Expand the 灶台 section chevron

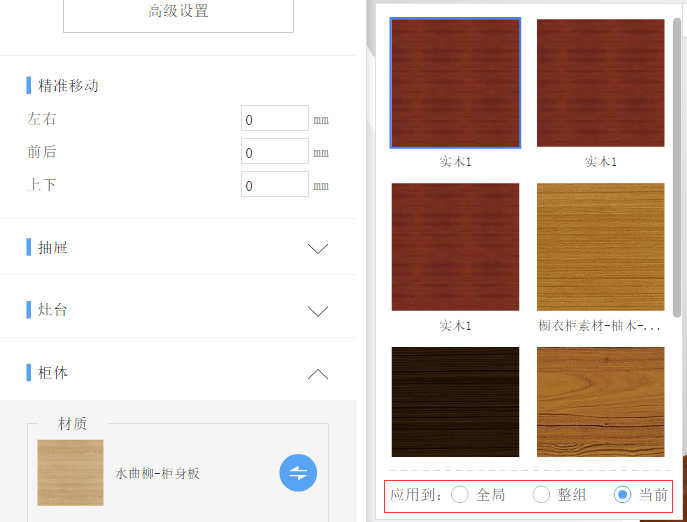tap(318, 311)
